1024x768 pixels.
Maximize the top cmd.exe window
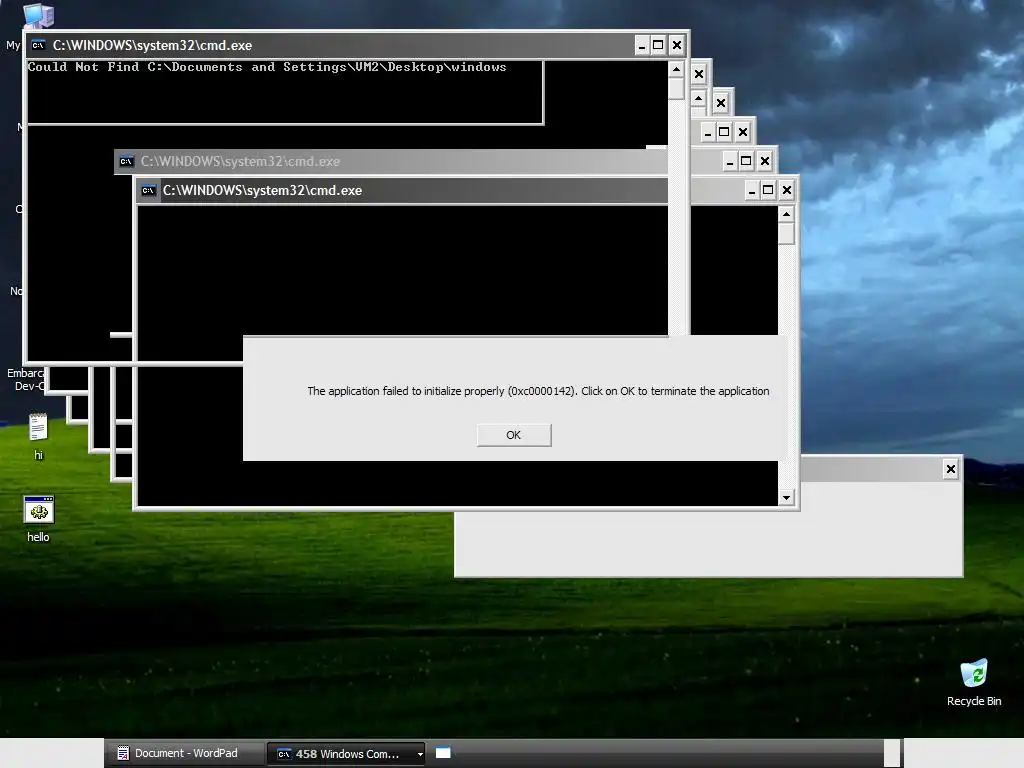coord(658,45)
